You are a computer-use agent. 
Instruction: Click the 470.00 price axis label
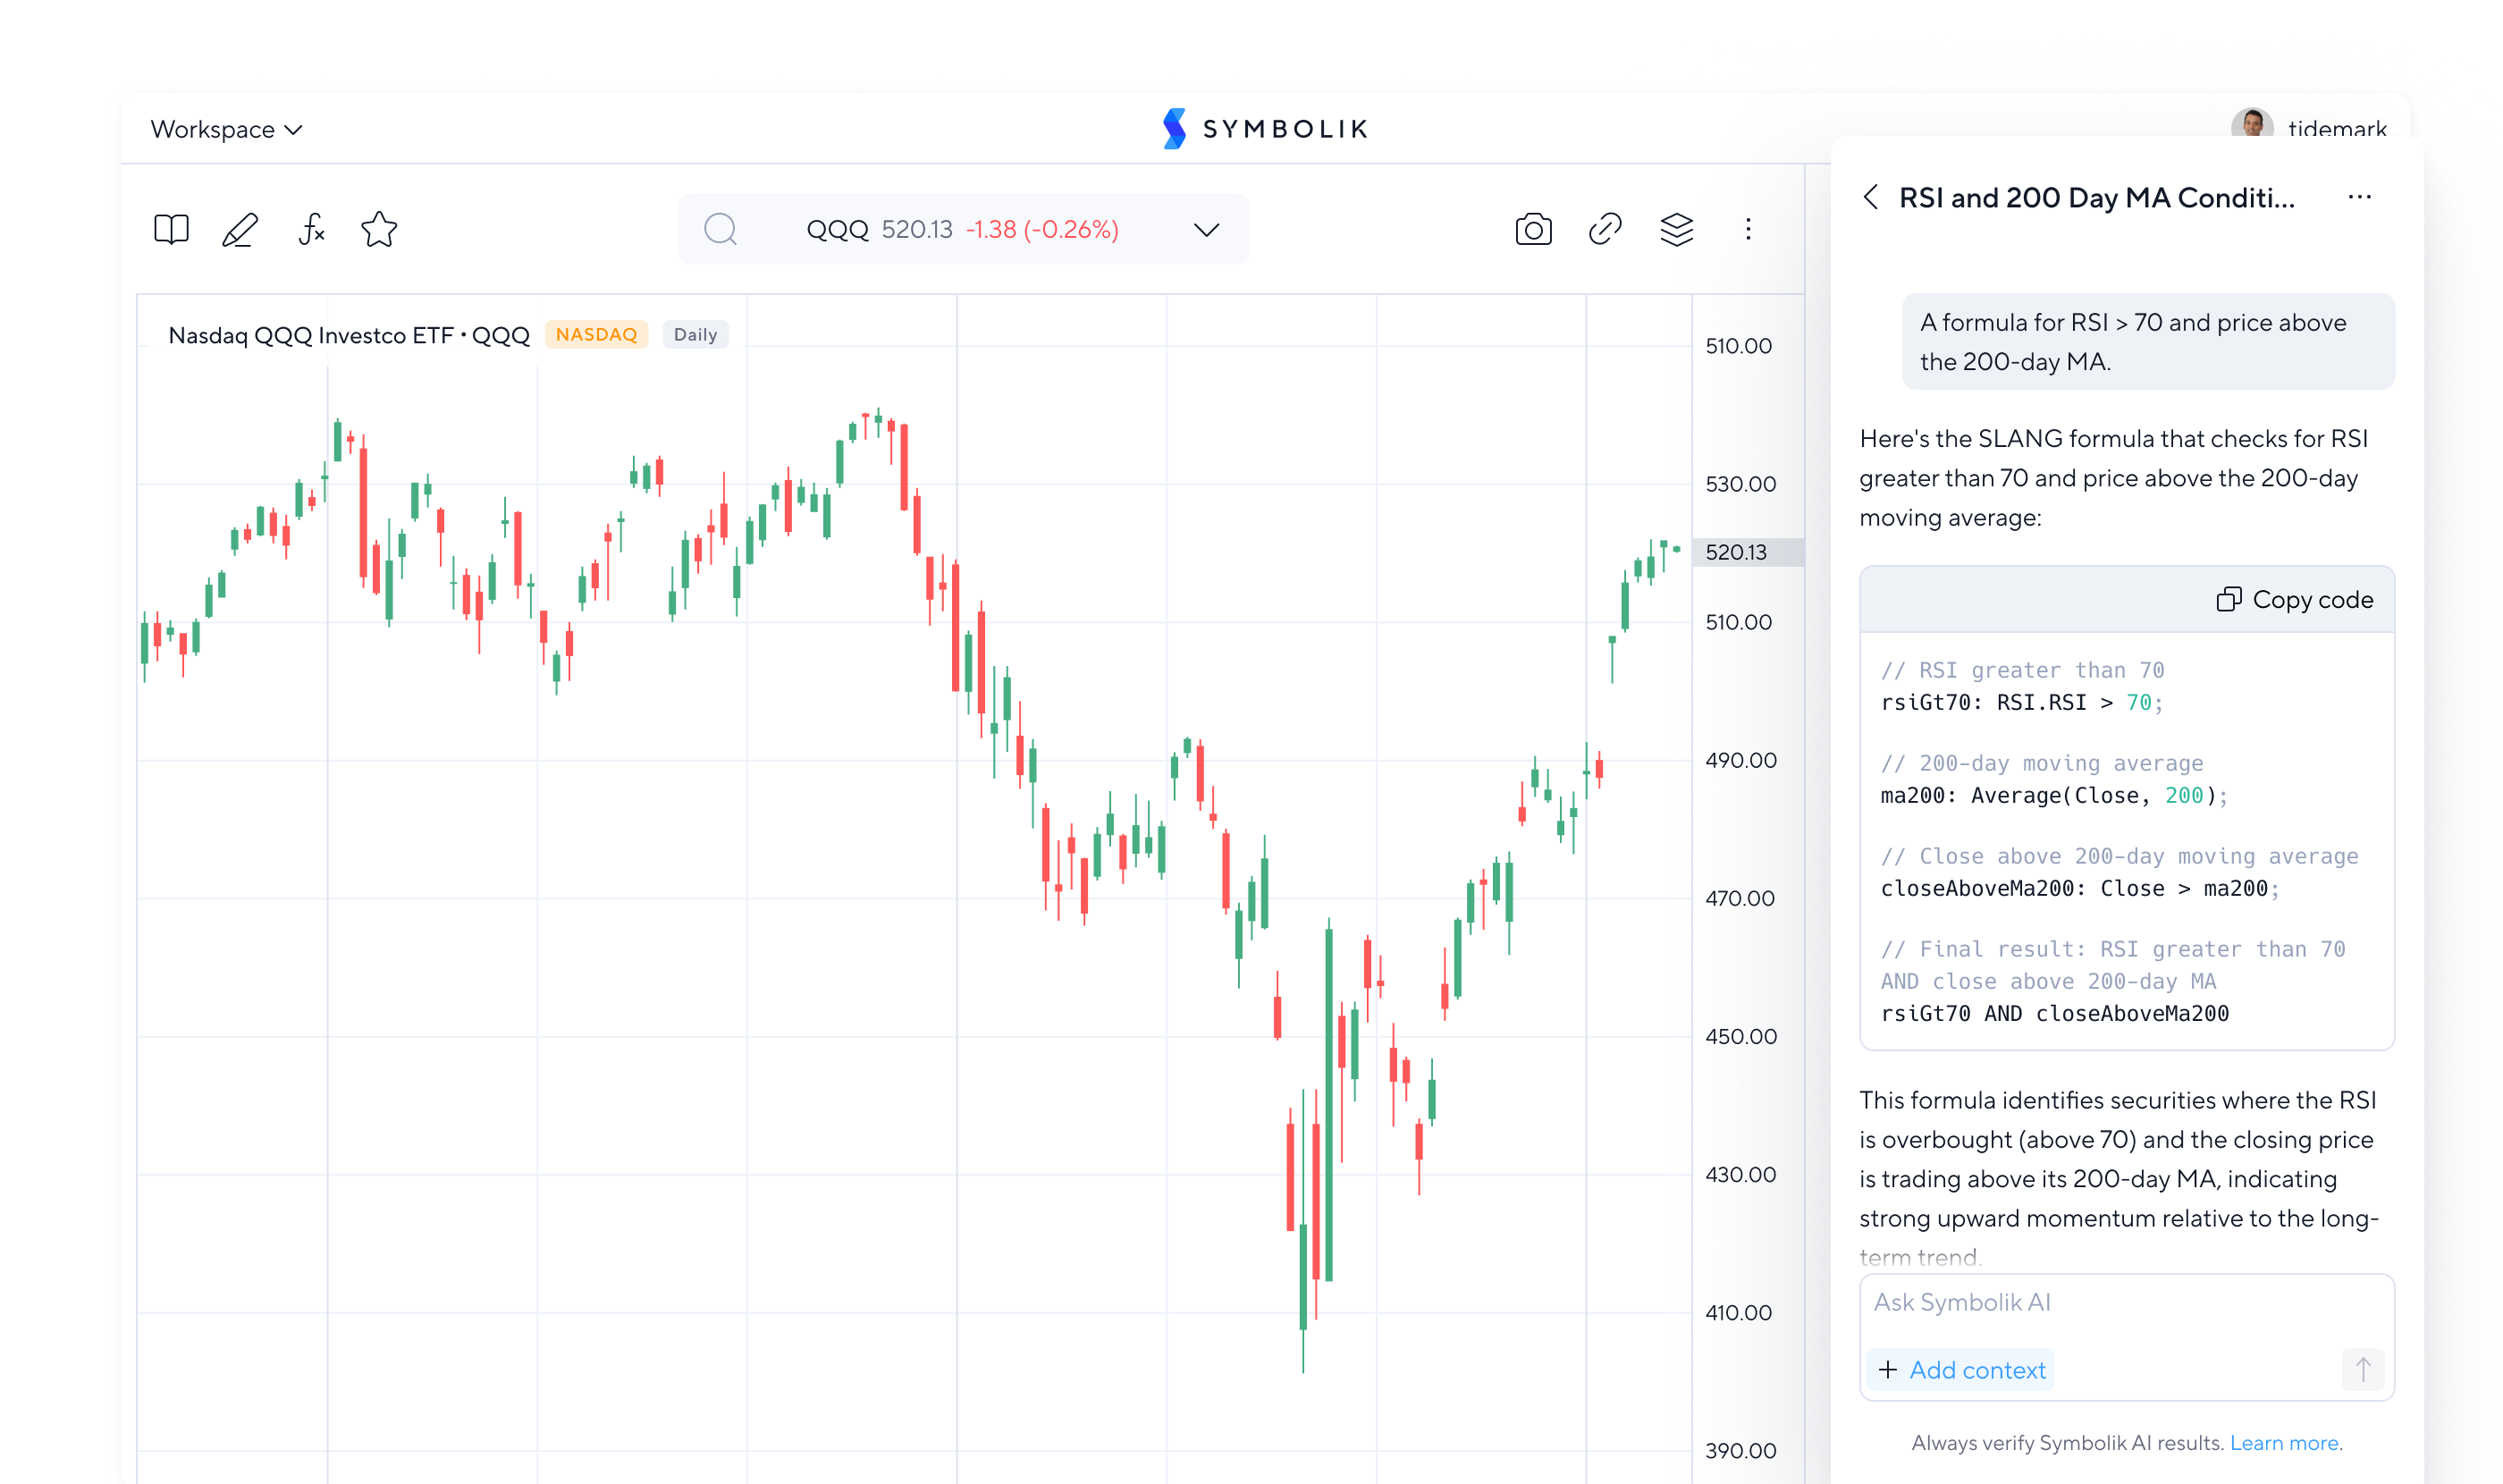[x=1740, y=898]
